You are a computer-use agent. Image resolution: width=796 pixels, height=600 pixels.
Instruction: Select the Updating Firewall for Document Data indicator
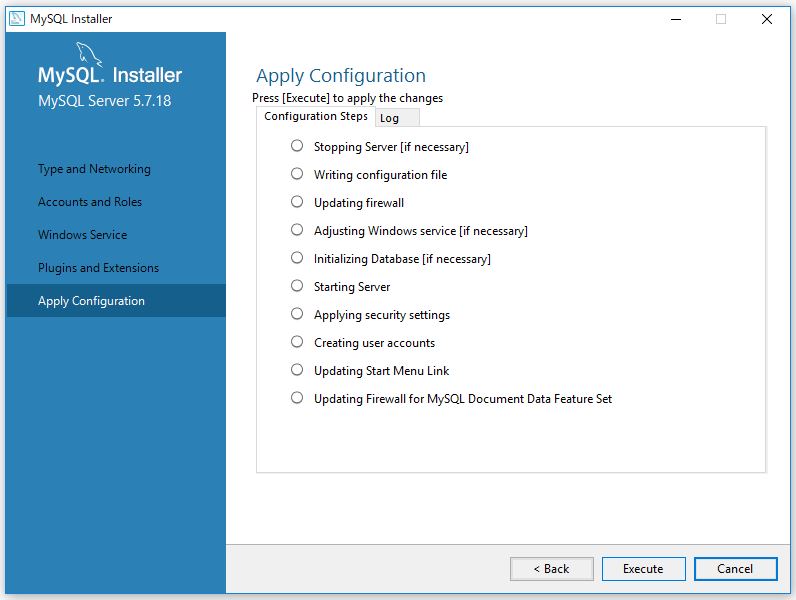point(297,397)
